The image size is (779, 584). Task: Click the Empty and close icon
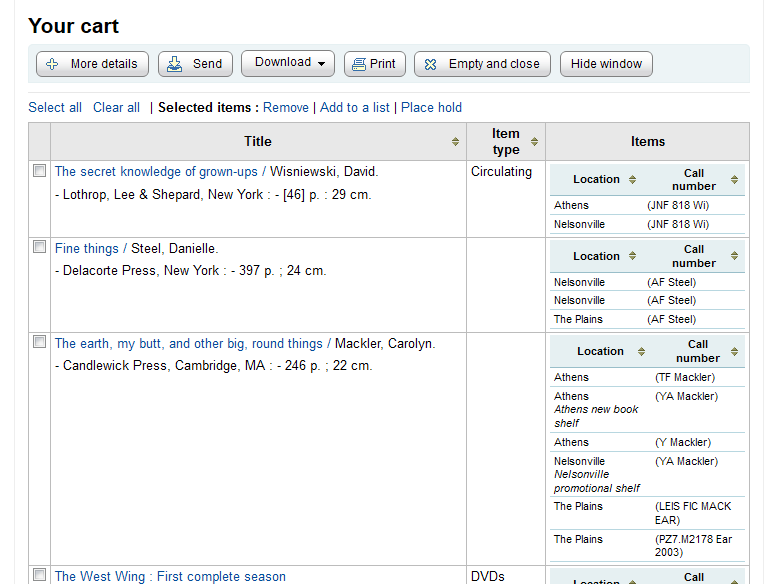pos(431,64)
